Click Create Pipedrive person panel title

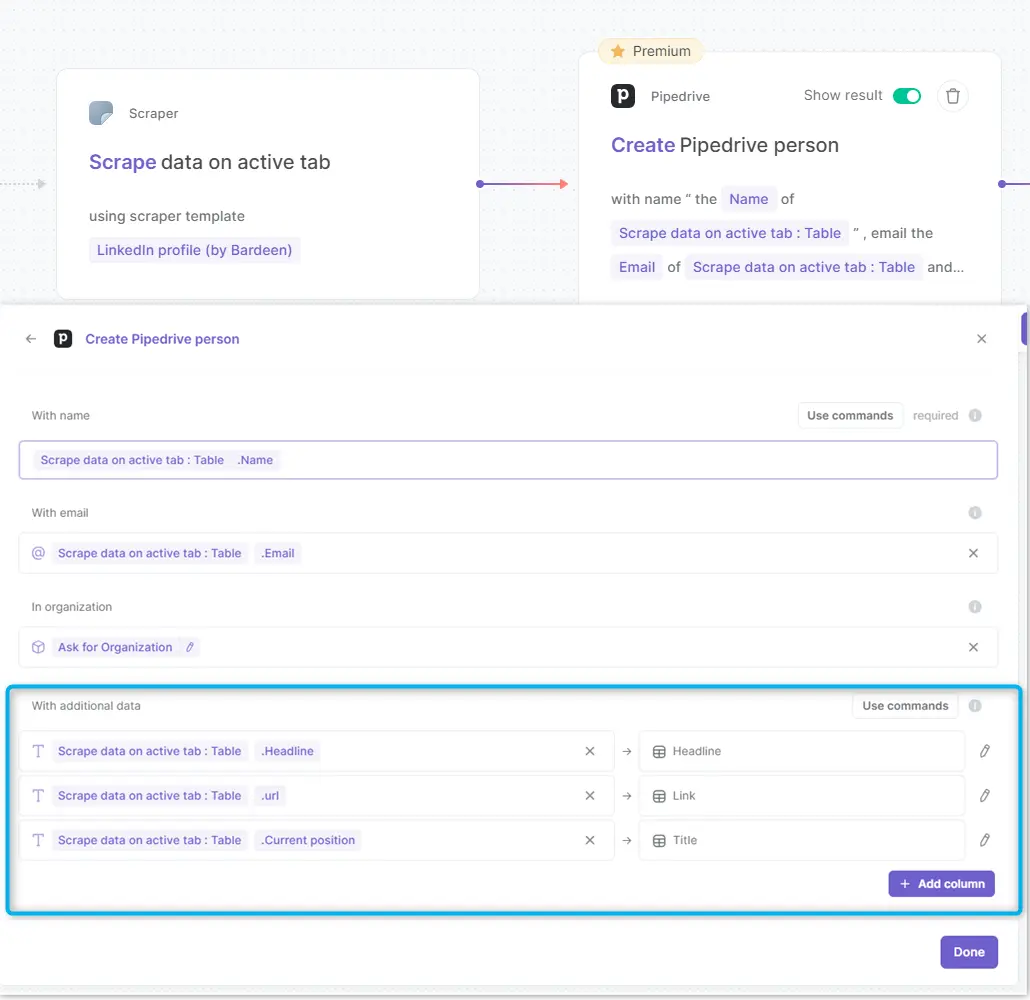[162, 339]
